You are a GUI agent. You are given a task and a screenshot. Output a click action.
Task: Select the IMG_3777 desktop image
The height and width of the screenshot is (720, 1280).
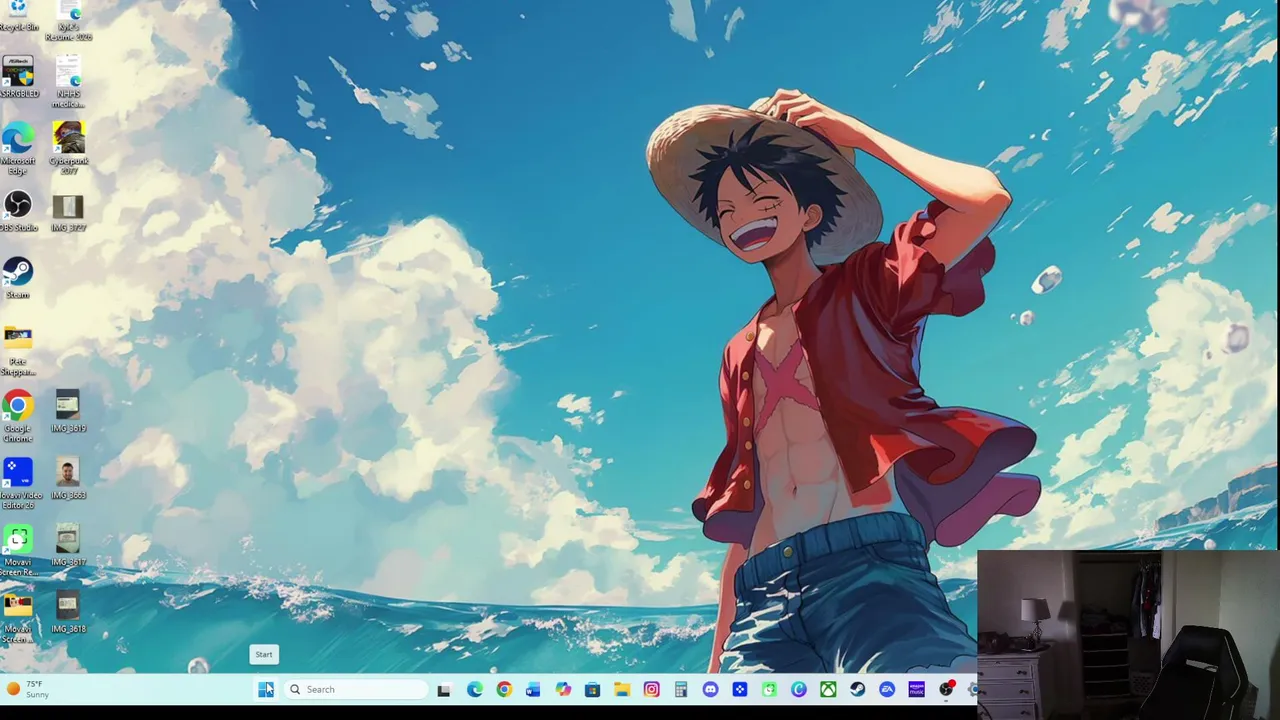coord(68,212)
